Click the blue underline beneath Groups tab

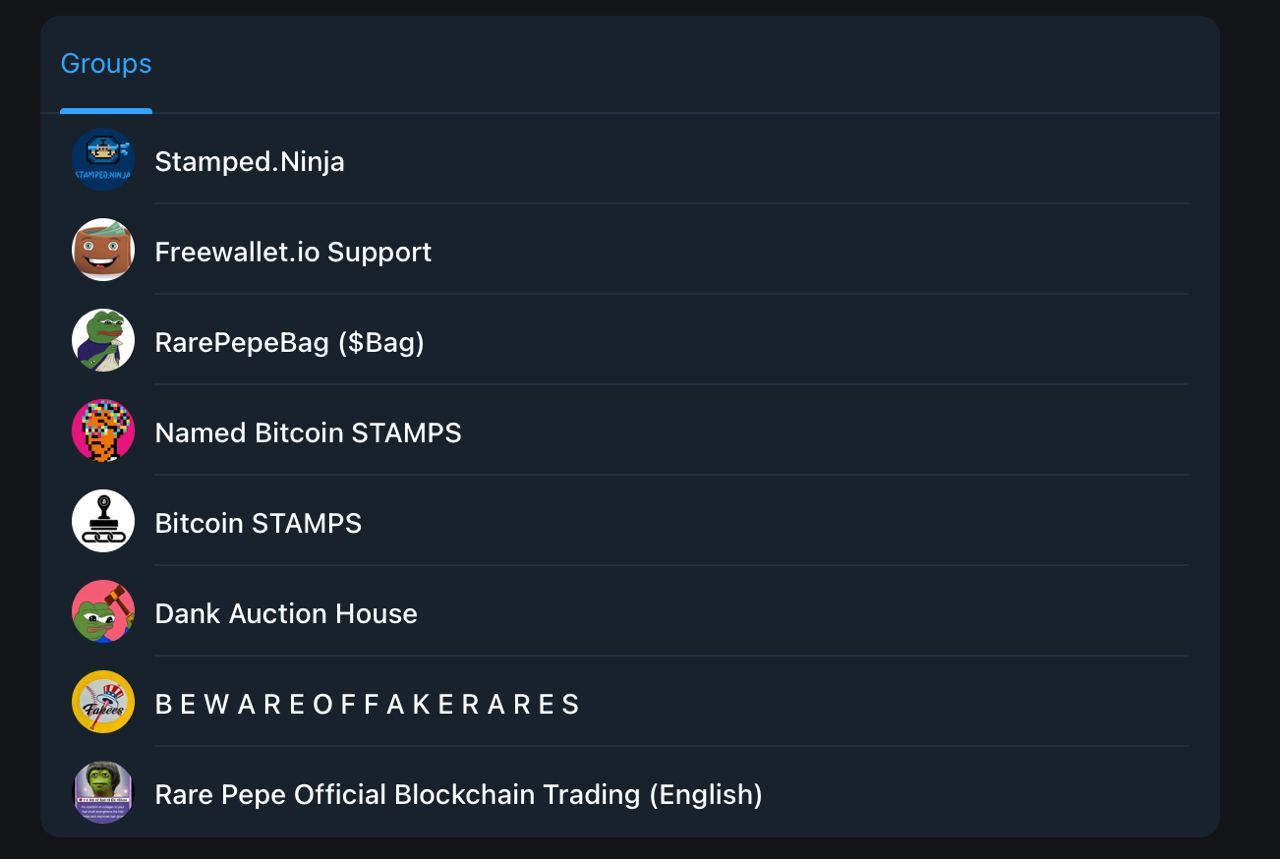(x=106, y=111)
